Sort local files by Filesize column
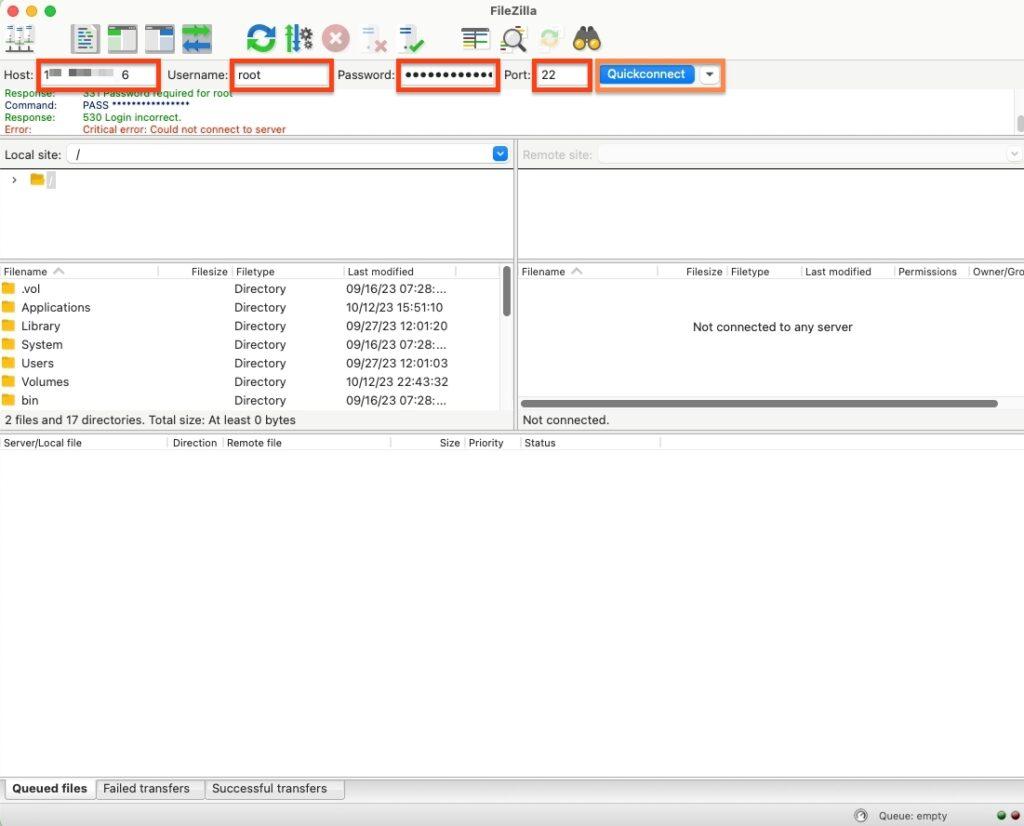The height and width of the screenshot is (826, 1024). coord(195,272)
